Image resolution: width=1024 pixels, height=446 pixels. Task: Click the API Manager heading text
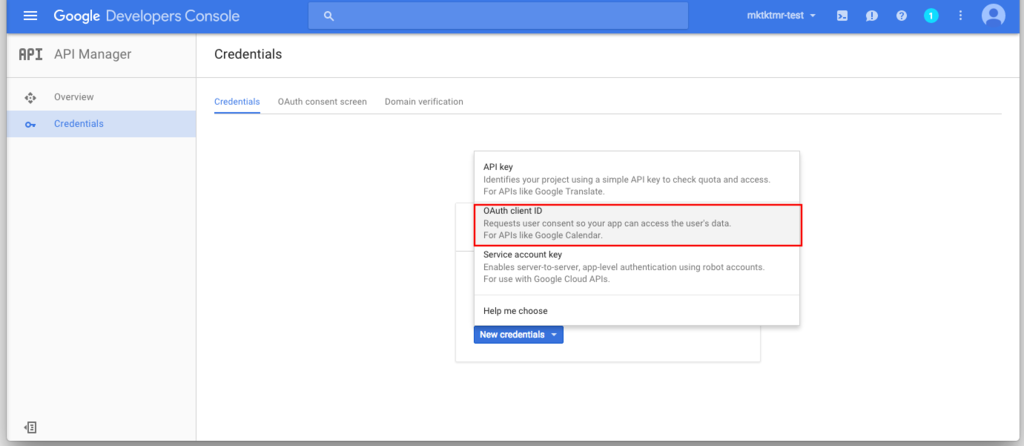point(93,54)
